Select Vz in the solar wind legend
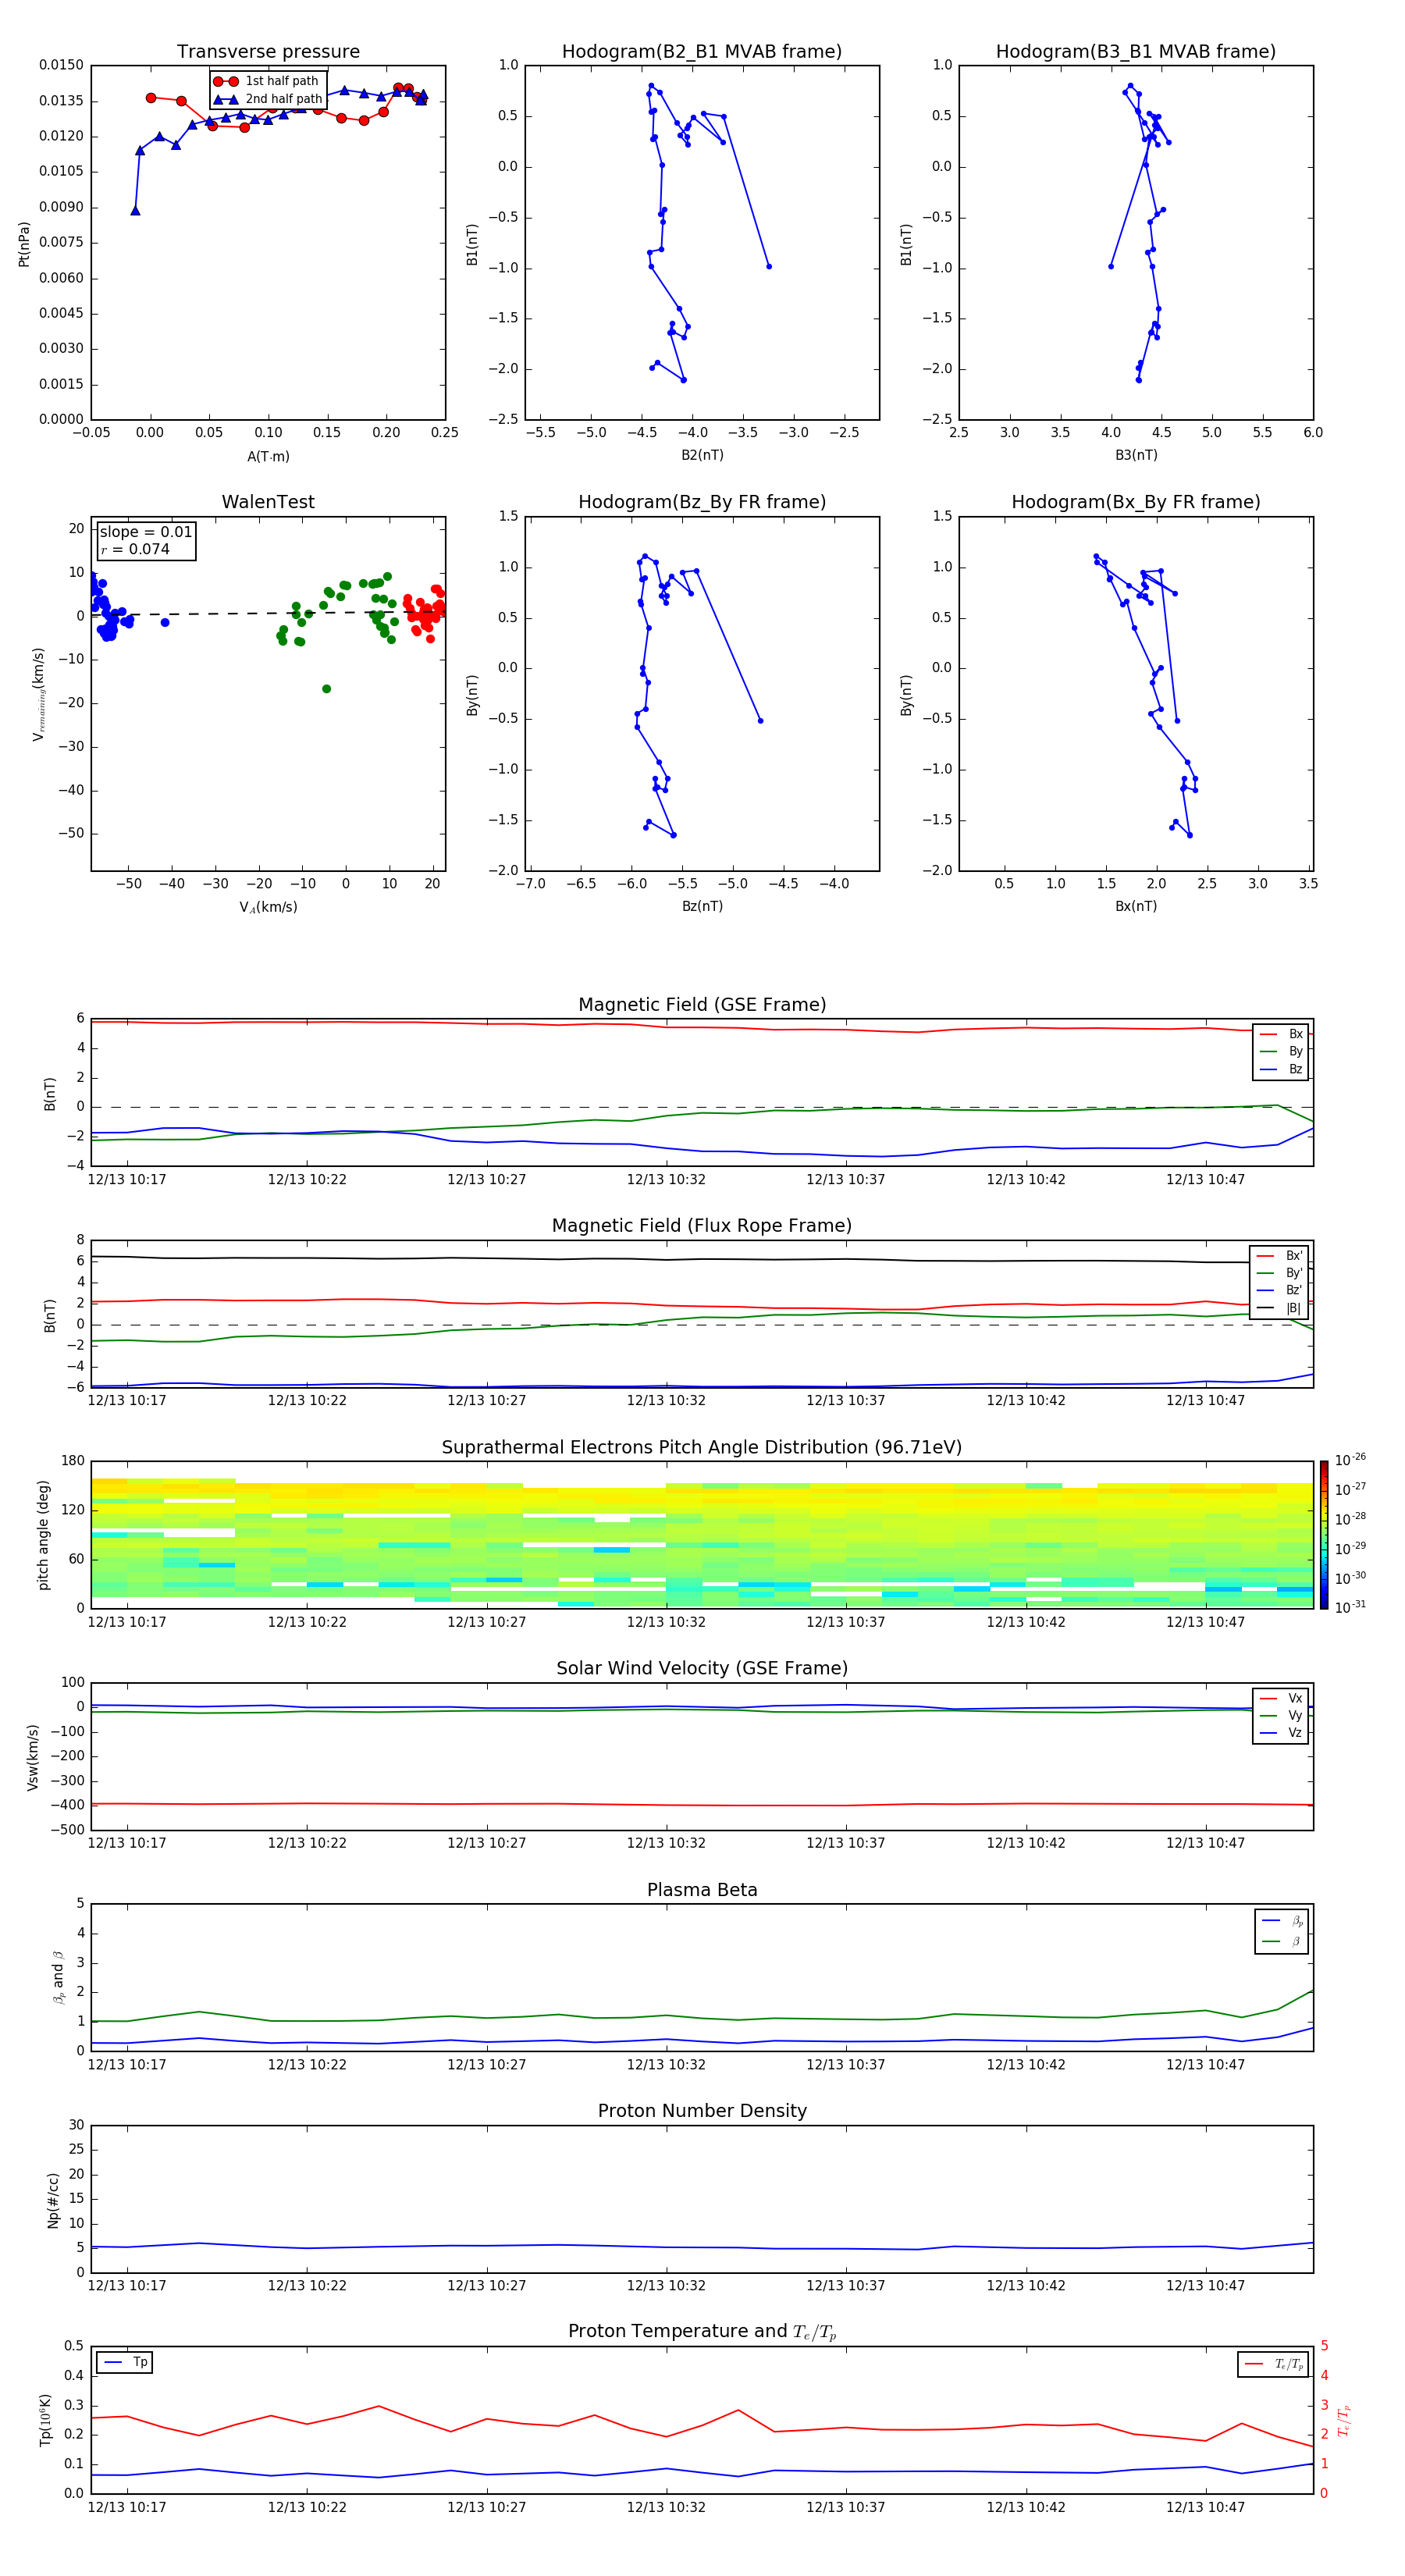Screen dimensions: 1405x2576 pos(1281,1733)
